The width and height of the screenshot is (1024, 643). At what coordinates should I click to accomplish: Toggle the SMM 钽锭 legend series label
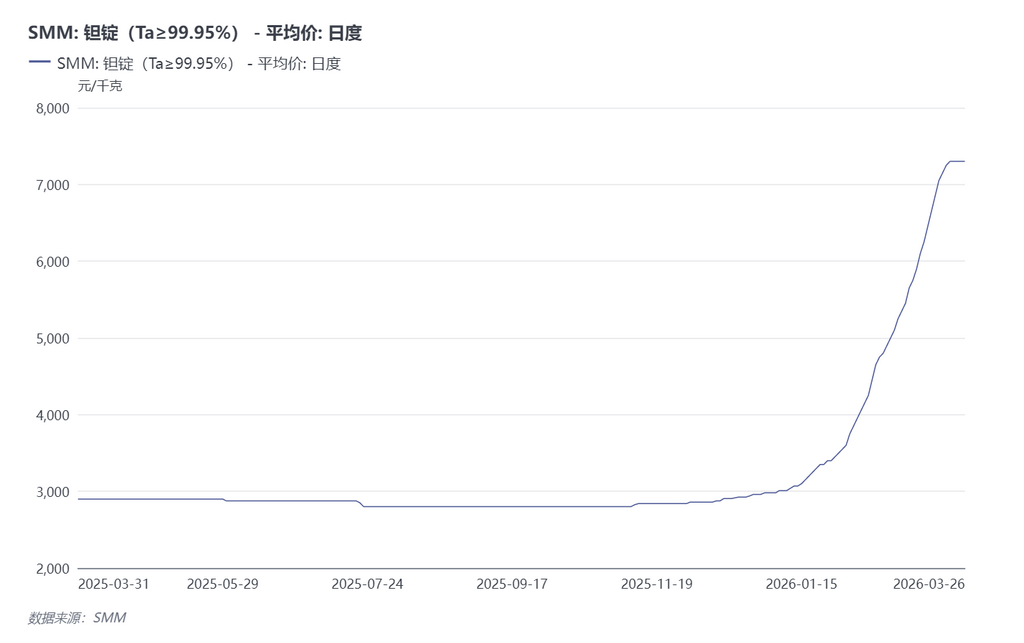click(x=198, y=63)
